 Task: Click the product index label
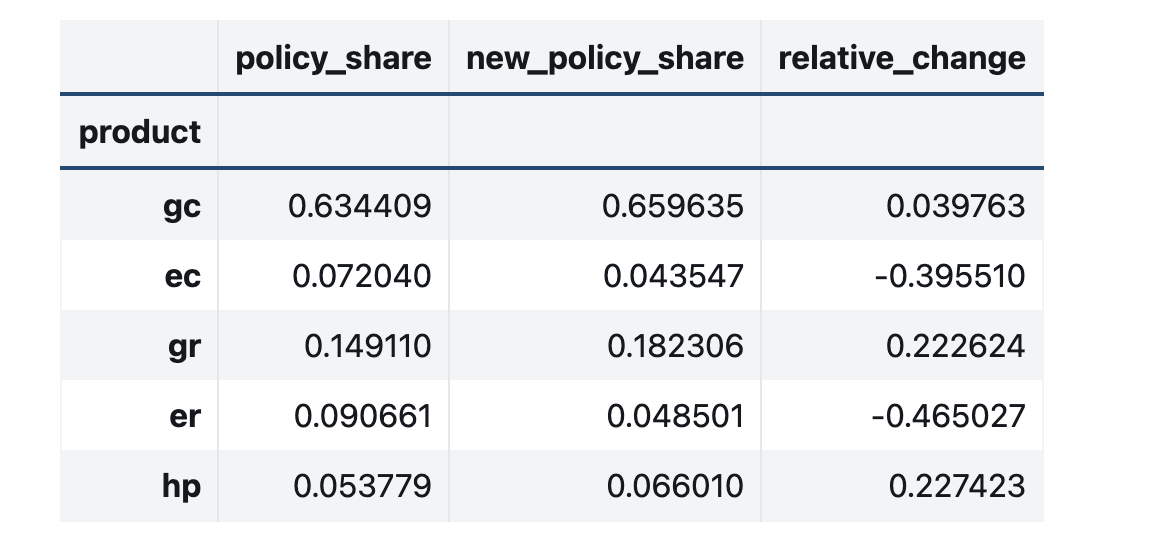click(140, 132)
